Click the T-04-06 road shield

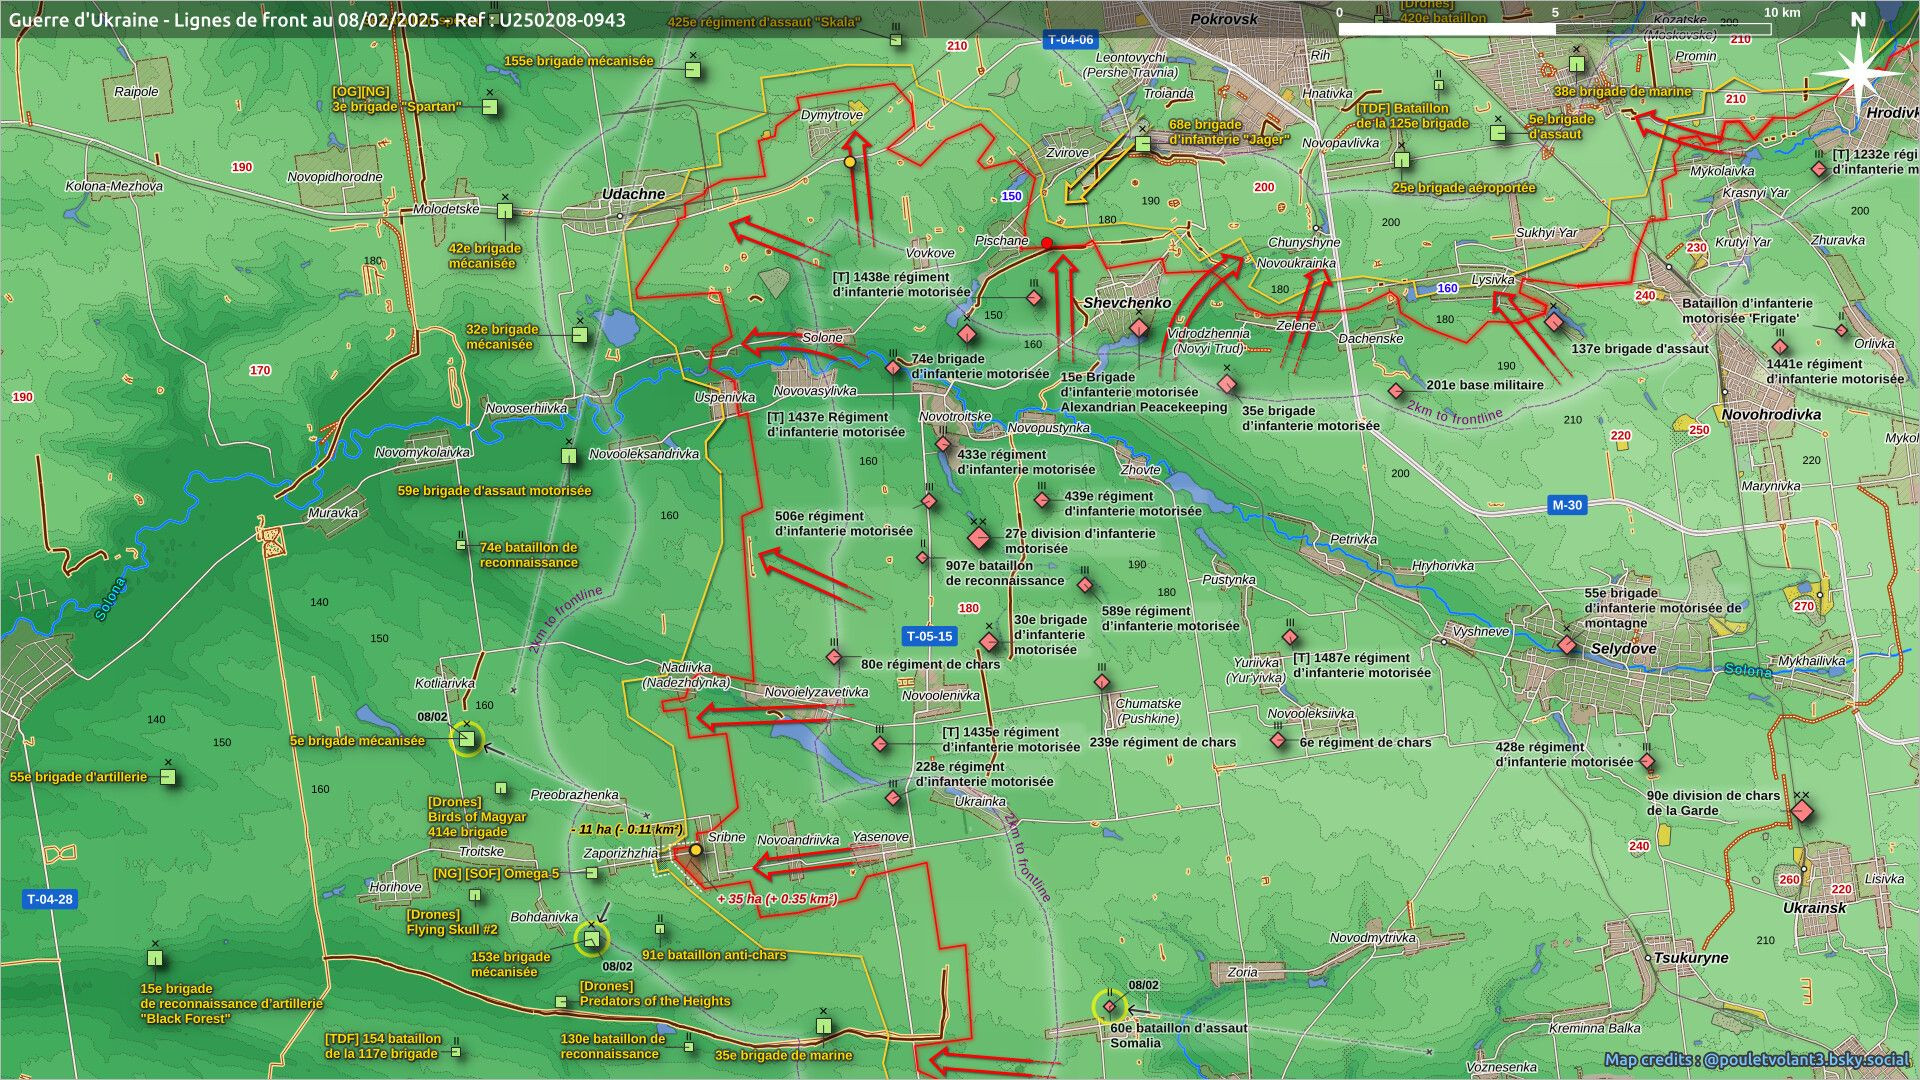1070,40
